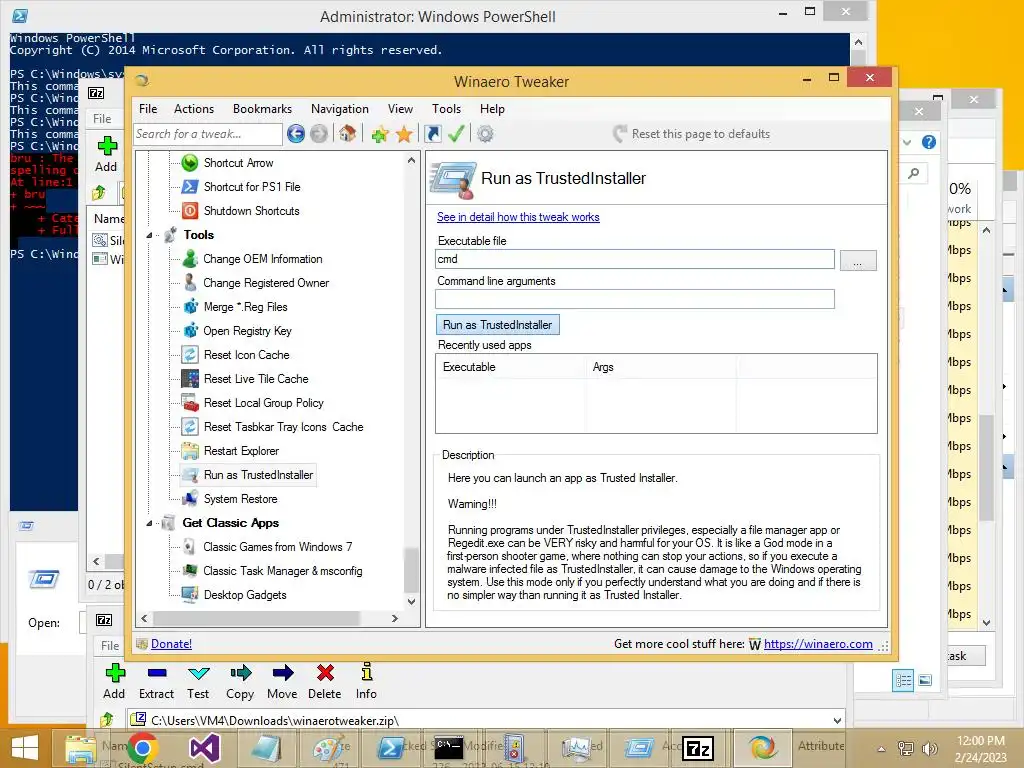Click the Executable file text field
Viewport: 1024px width, 768px height.
635,259
